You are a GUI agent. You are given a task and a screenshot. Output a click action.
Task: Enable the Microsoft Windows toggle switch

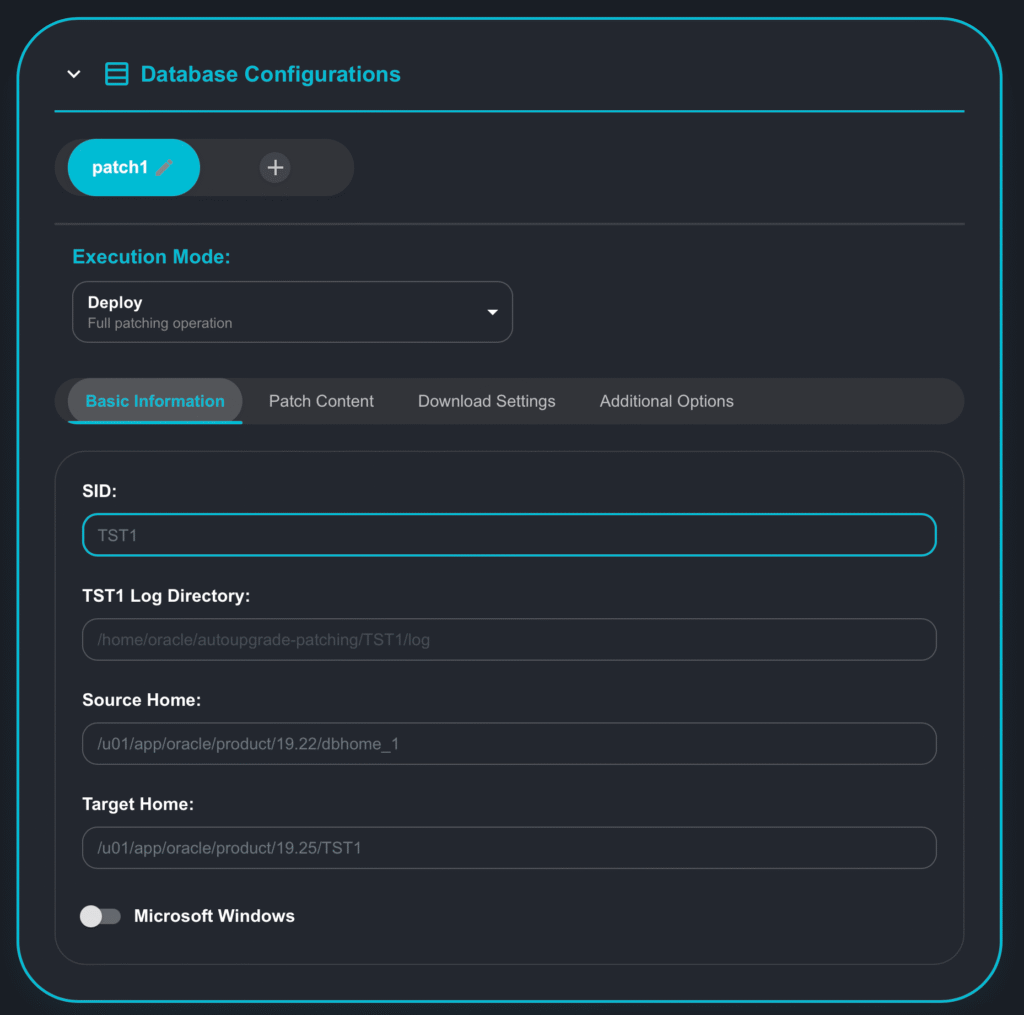[100, 916]
